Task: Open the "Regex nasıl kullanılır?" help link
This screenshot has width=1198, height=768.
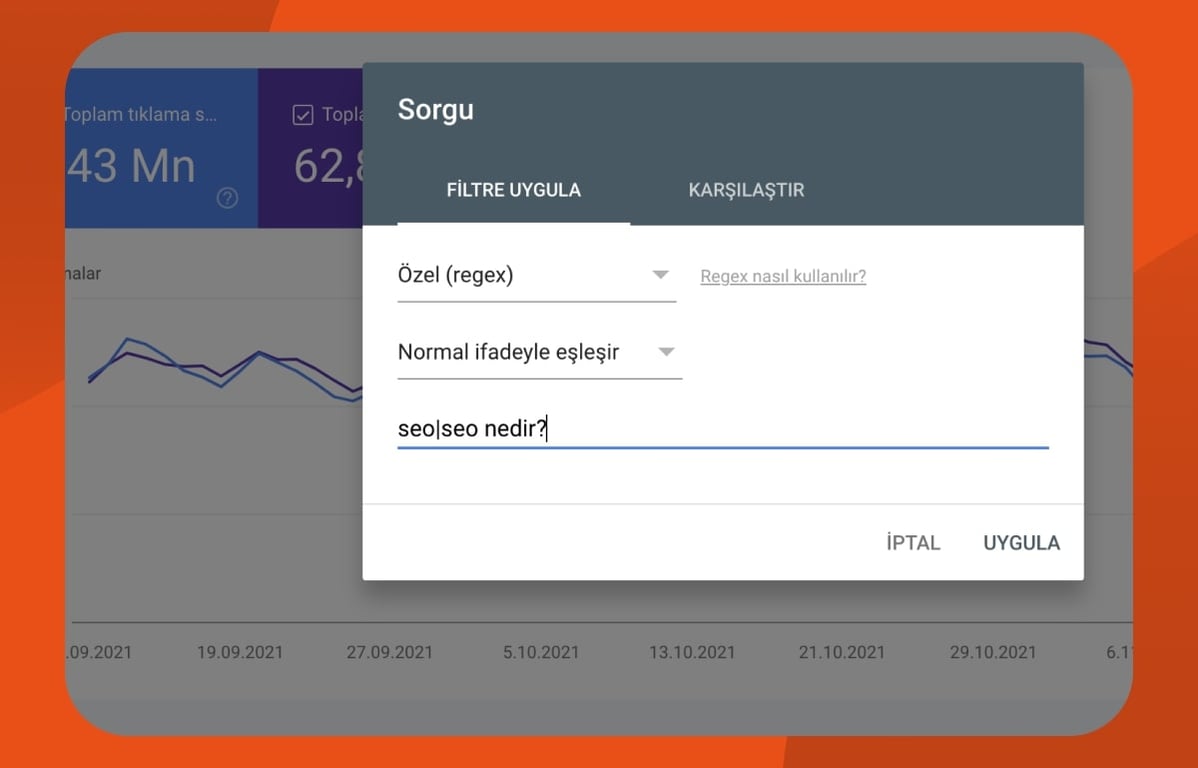Action: (783, 275)
